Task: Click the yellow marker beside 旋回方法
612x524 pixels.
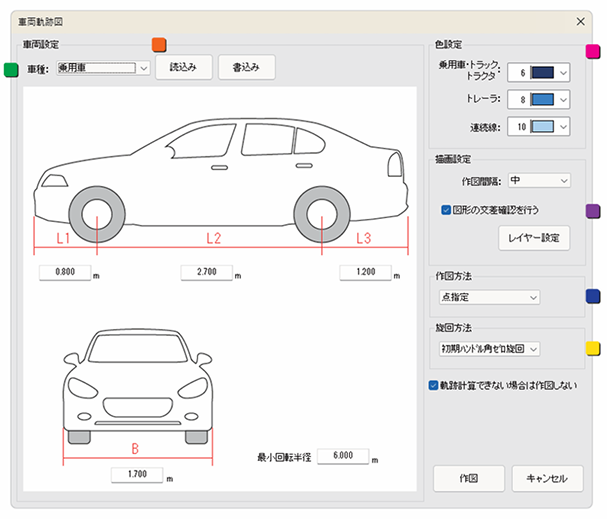Action: click(592, 349)
